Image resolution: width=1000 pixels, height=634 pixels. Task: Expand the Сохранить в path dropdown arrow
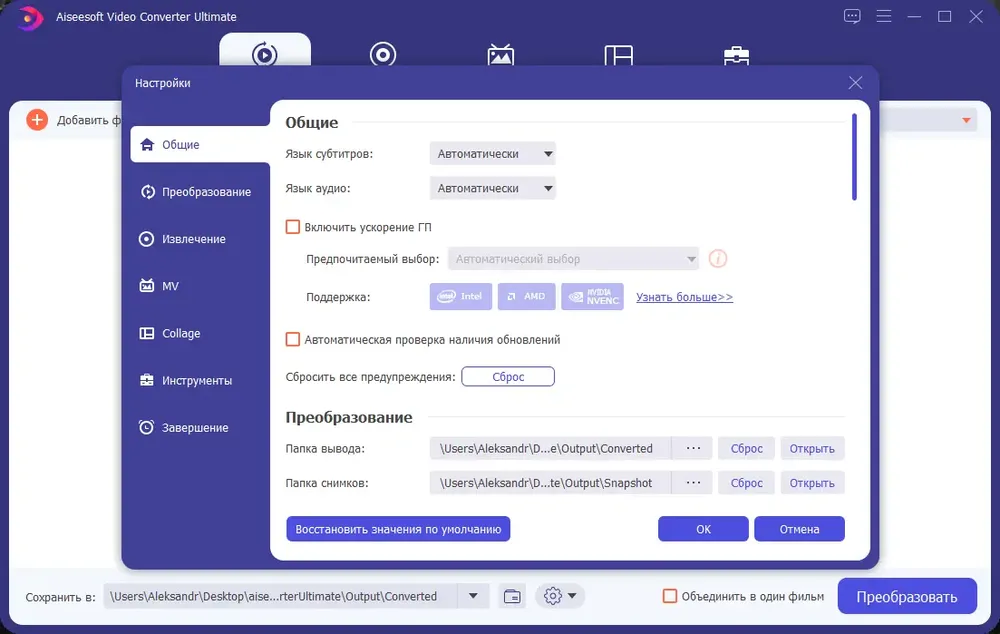[473, 596]
